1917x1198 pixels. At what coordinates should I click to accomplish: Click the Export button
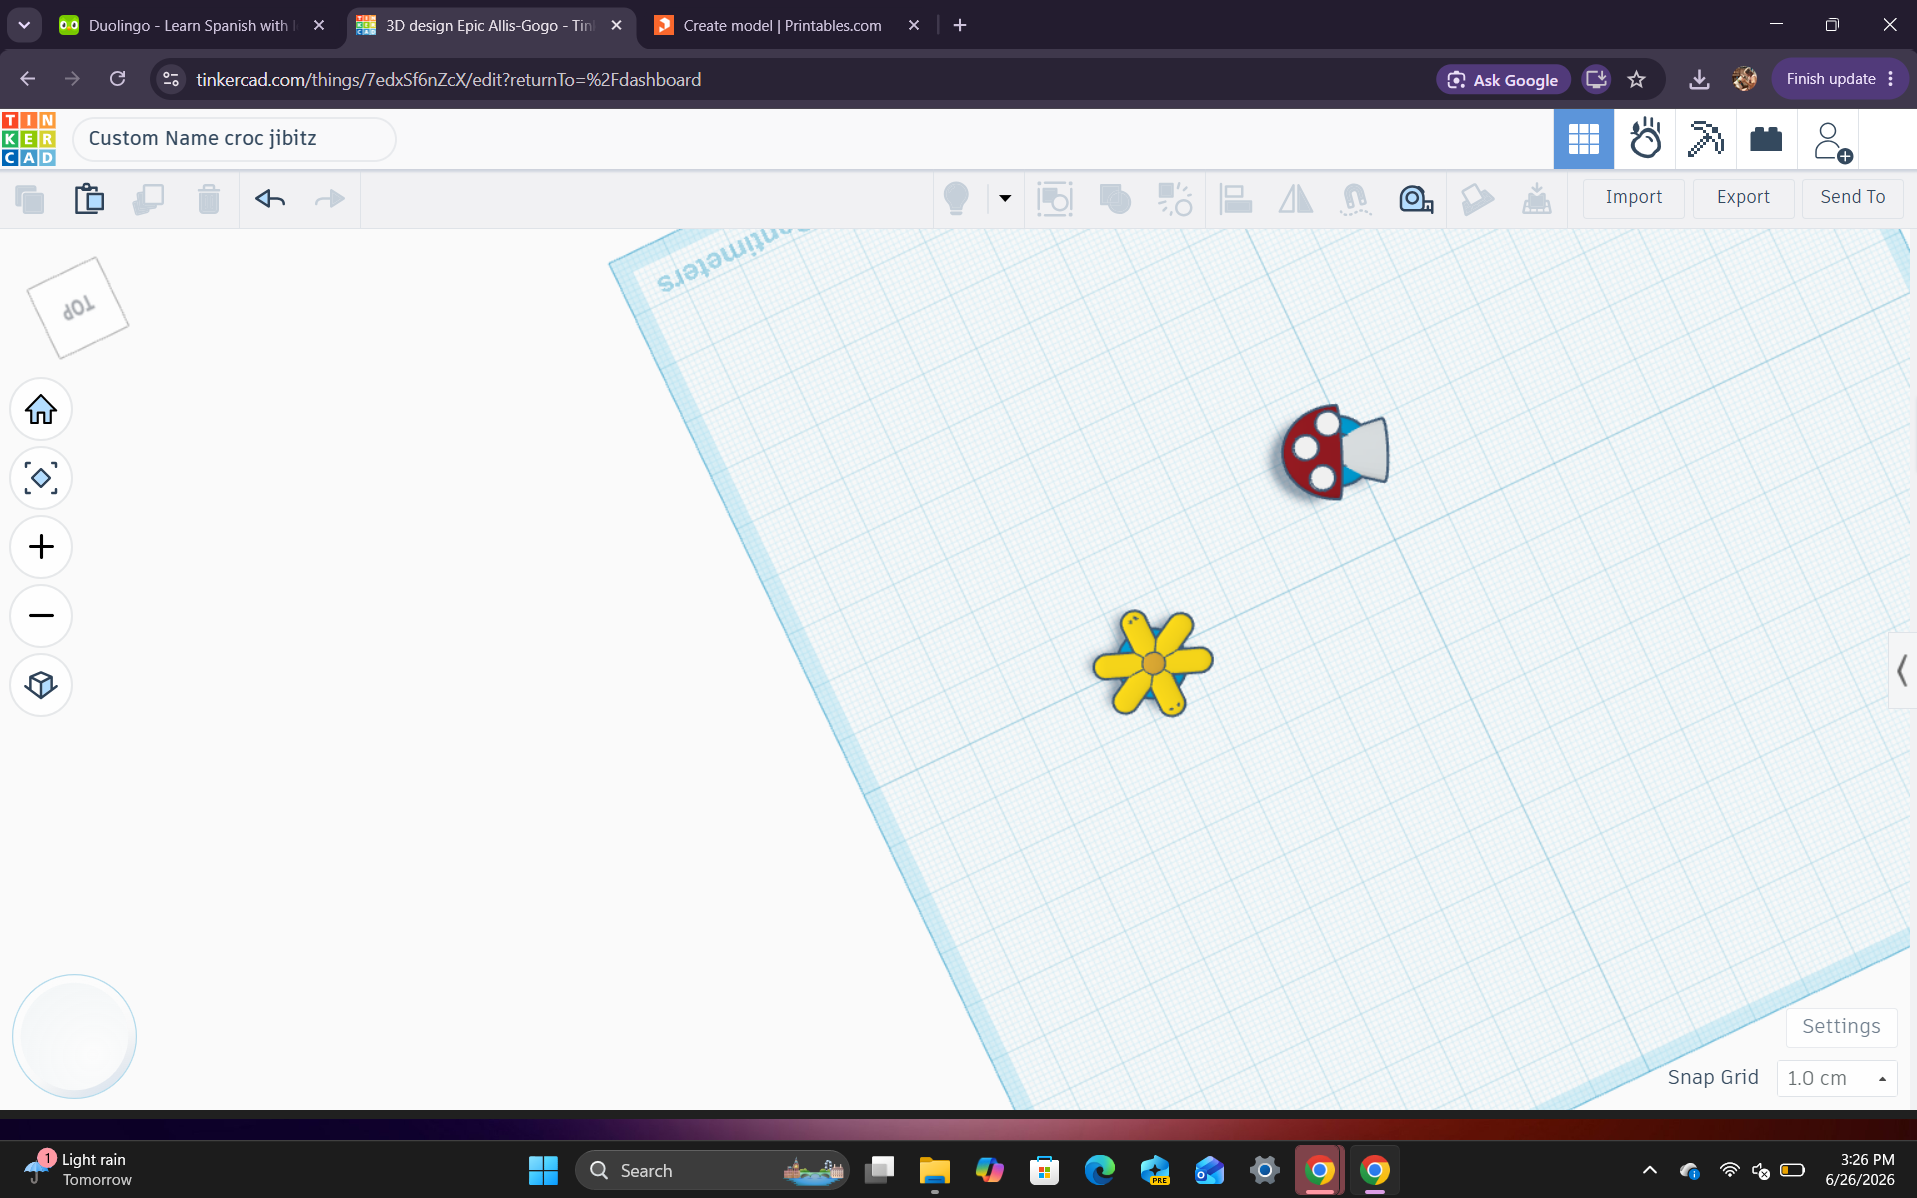tap(1743, 197)
